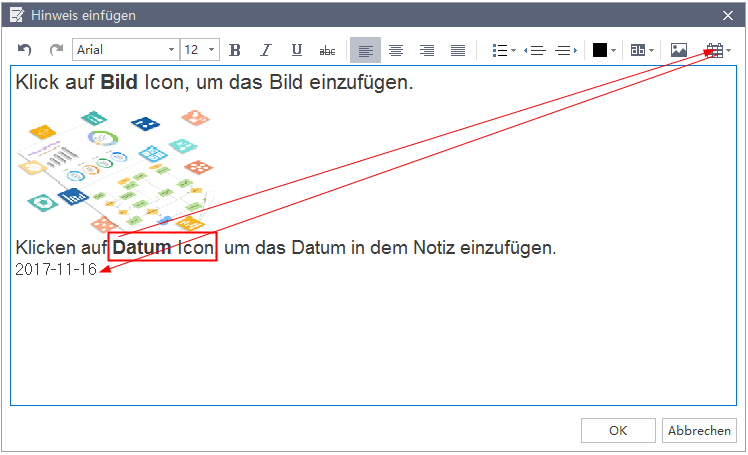Click the insert image icon
The width and height of the screenshot is (748, 455).
(679, 50)
